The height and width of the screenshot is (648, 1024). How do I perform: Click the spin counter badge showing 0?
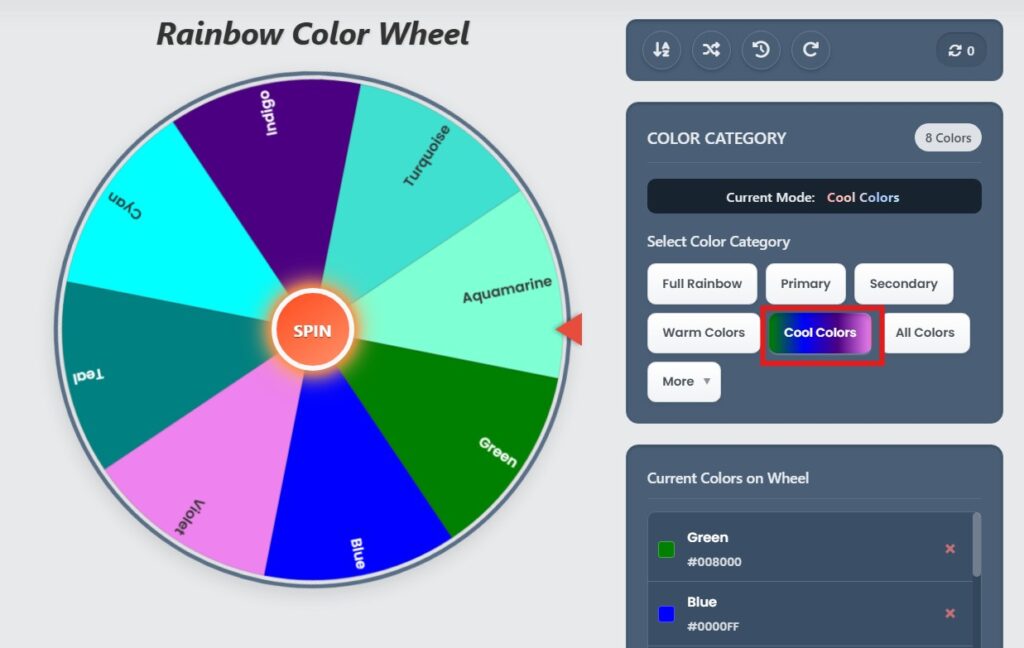pos(959,49)
